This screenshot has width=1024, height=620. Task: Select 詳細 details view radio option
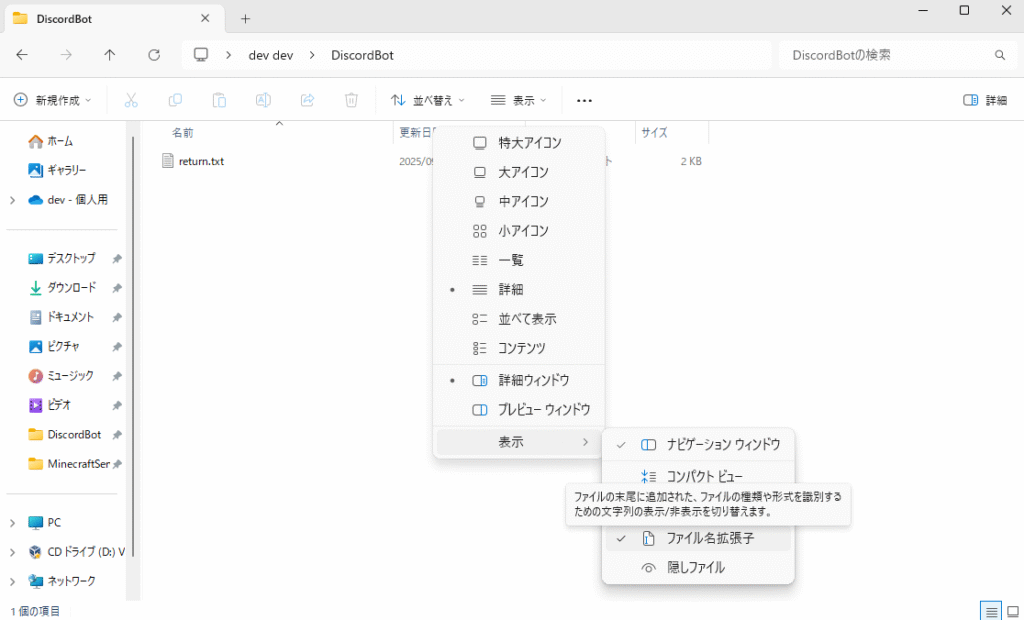pos(511,289)
